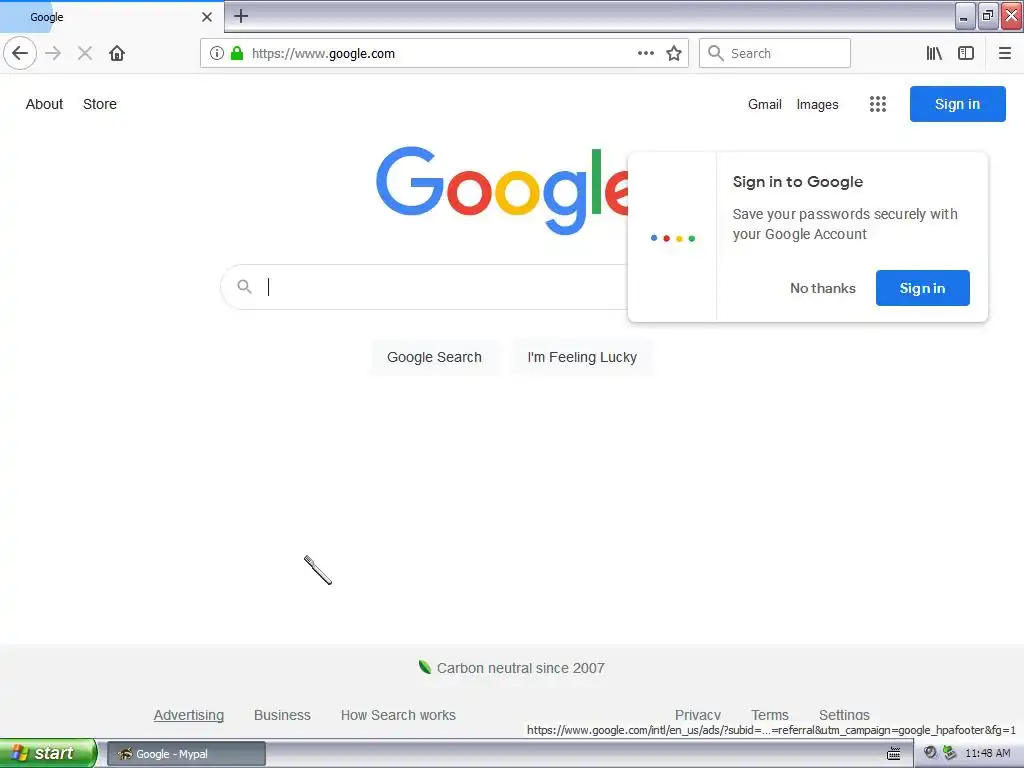Restore down the browser window
Image resolution: width=1024 pixels, height=768 pixels.
(x=987, y=16)
